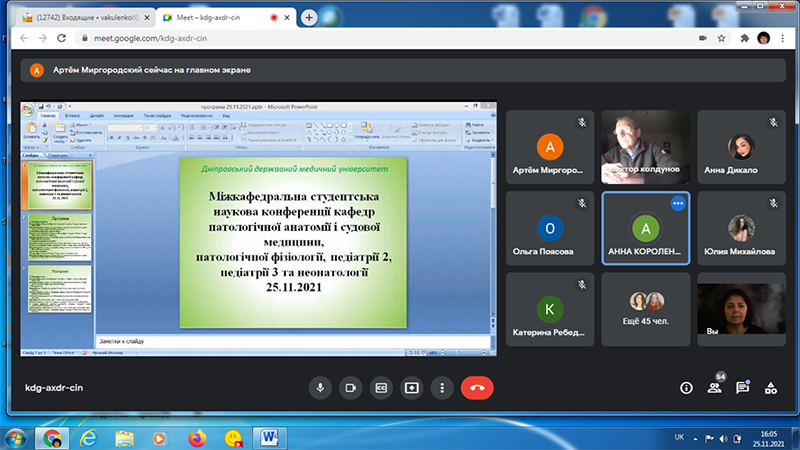Viewport: 800px width, 450px height.
Task: Open options on АННА КОРОЛЕН tile
Action: coord(677,203)
